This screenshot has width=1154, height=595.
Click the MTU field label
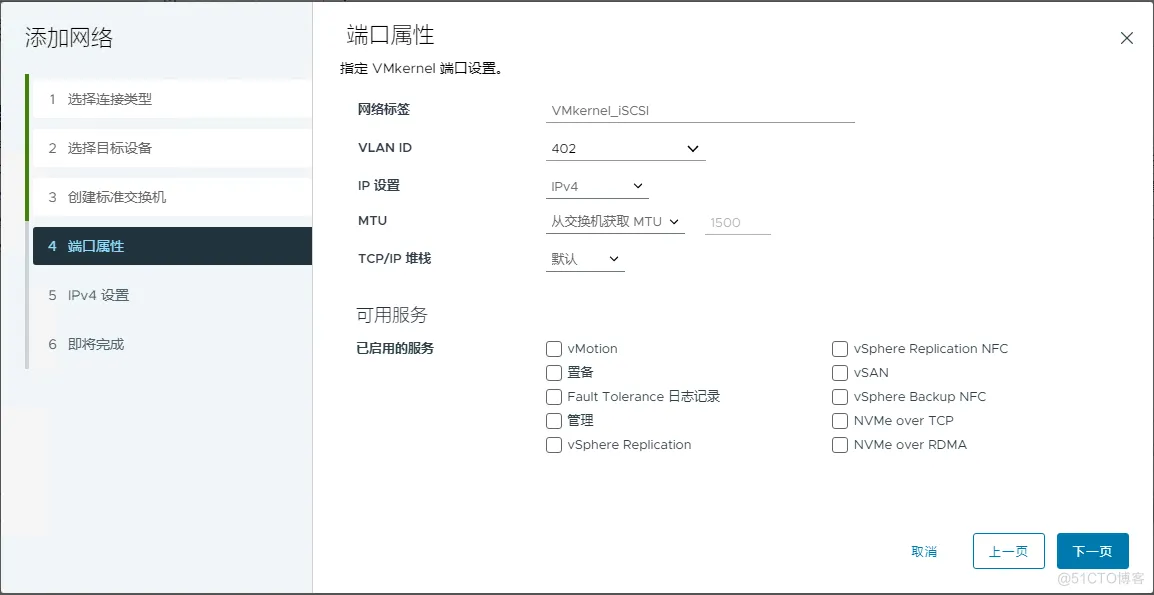coord(372,221)
